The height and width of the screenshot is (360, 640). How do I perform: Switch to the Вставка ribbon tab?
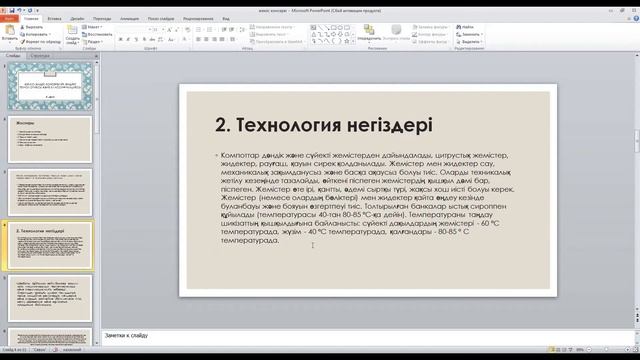coord(54,19)
